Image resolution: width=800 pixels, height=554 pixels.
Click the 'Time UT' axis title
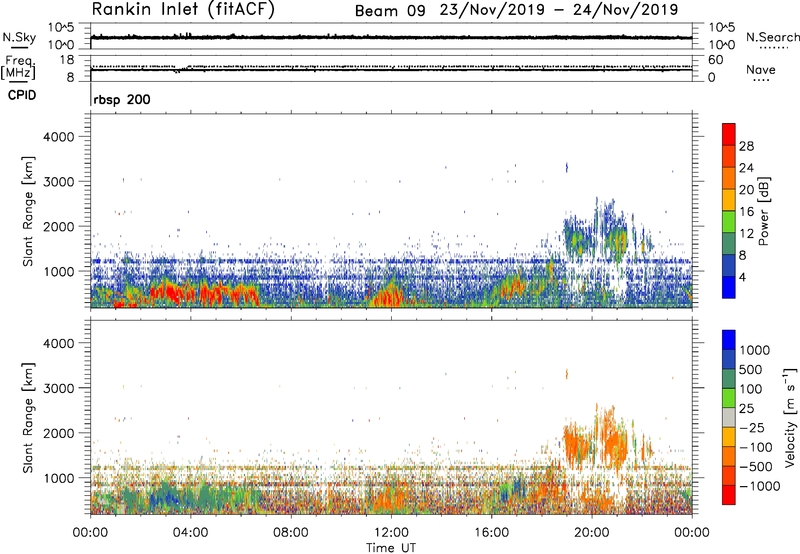tap(391, 548)
